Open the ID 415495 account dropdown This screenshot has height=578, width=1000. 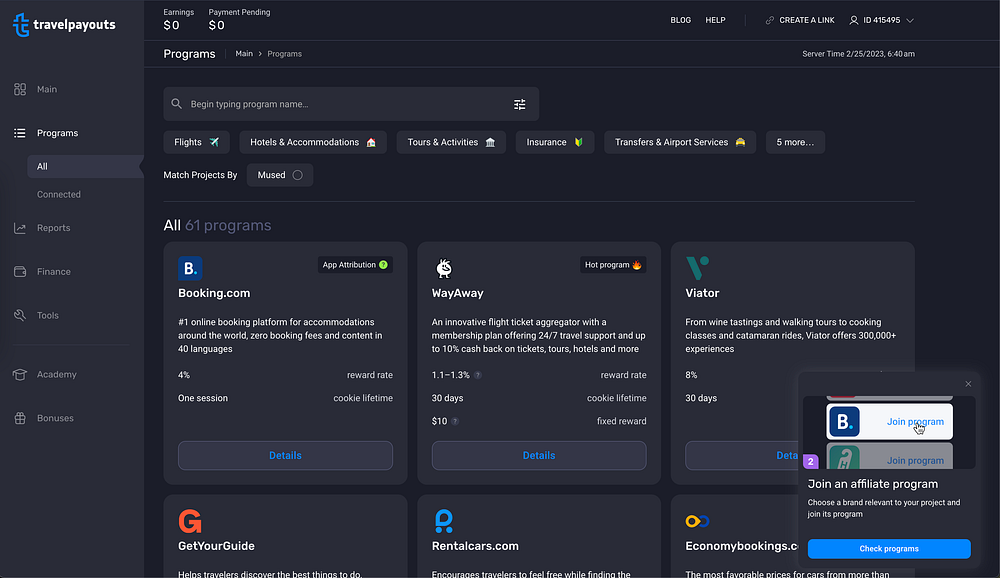882,20
